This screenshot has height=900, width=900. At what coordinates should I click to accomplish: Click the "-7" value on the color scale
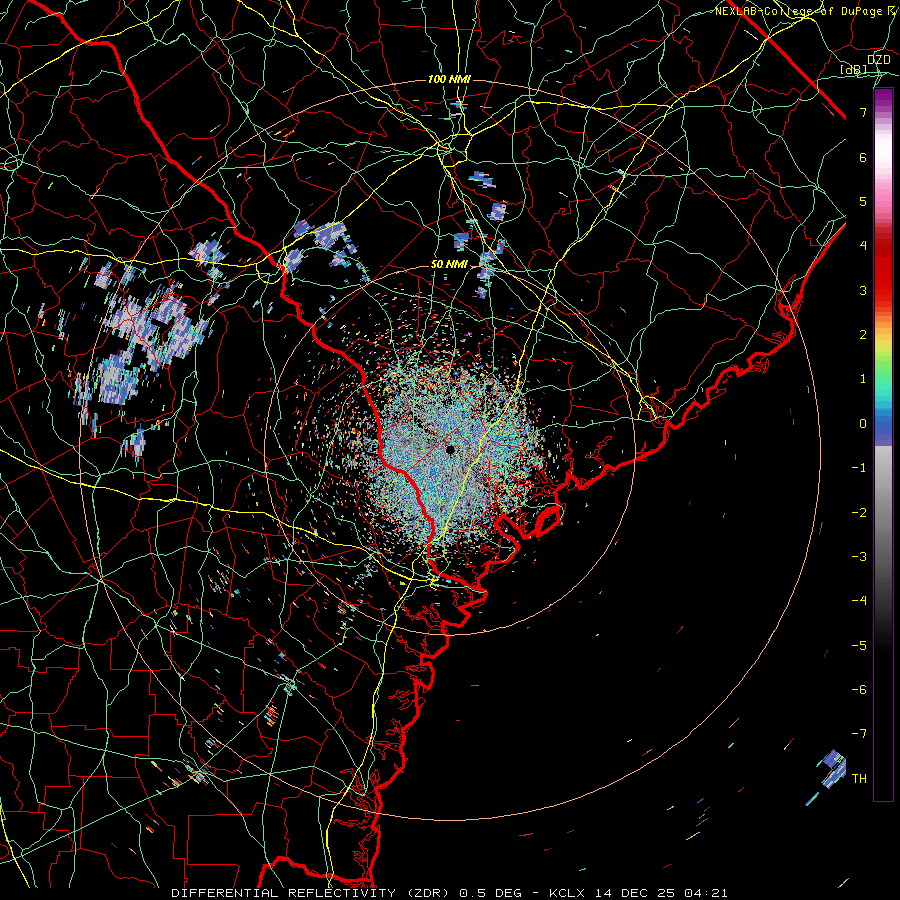pyautogui.click(x=859, y=734)
